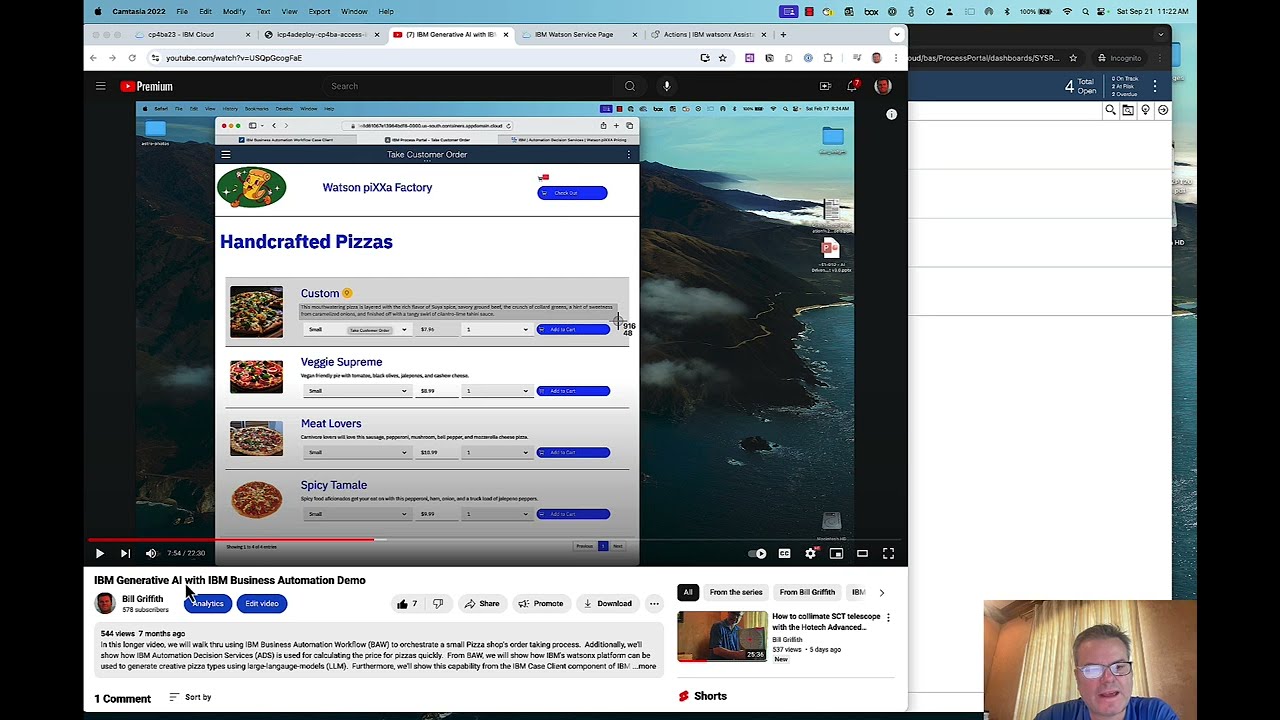Click the Promote button
This screenshot has width=1280, height=720.
coord(541,604)
